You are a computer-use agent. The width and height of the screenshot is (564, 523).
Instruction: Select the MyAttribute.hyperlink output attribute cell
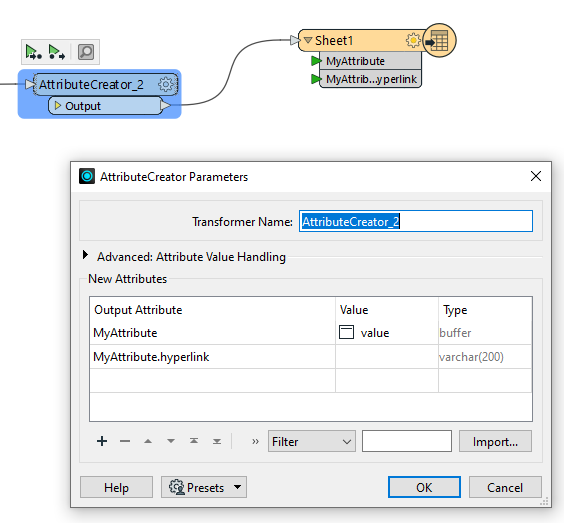(x=212, y=356)
